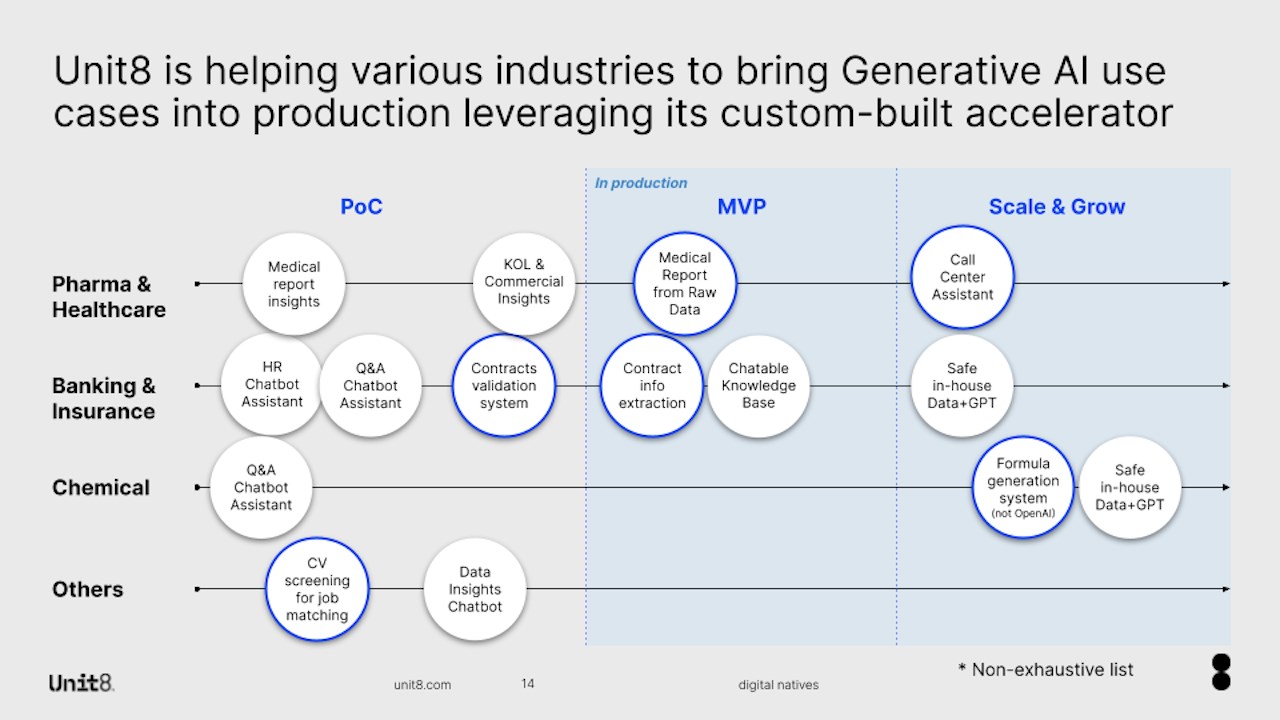Viewport: 1280px width, 720px height.
Task: Select the Medical report insights circle
Action: 294,284
